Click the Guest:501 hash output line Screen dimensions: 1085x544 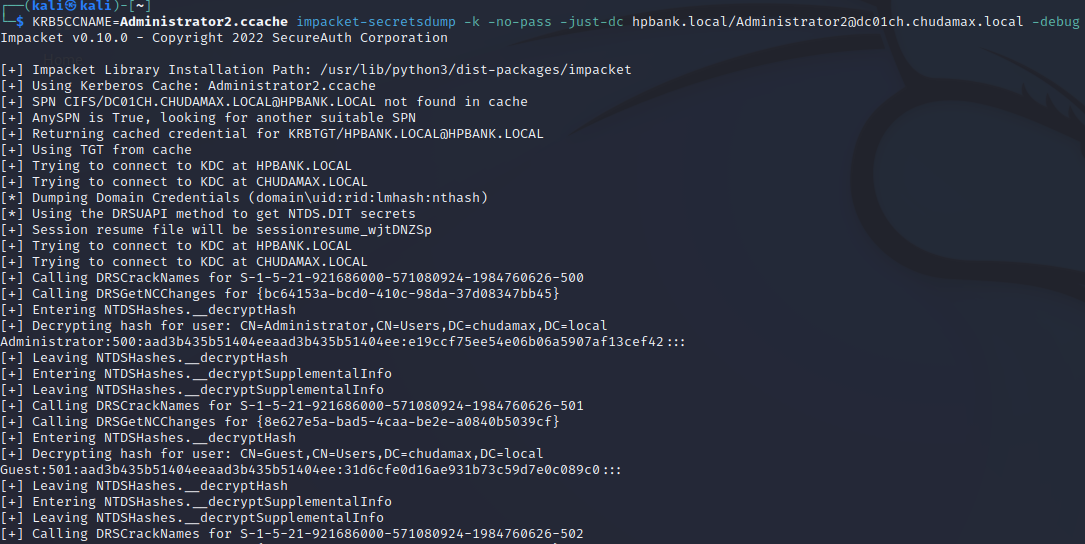click(x=311, y=469)
